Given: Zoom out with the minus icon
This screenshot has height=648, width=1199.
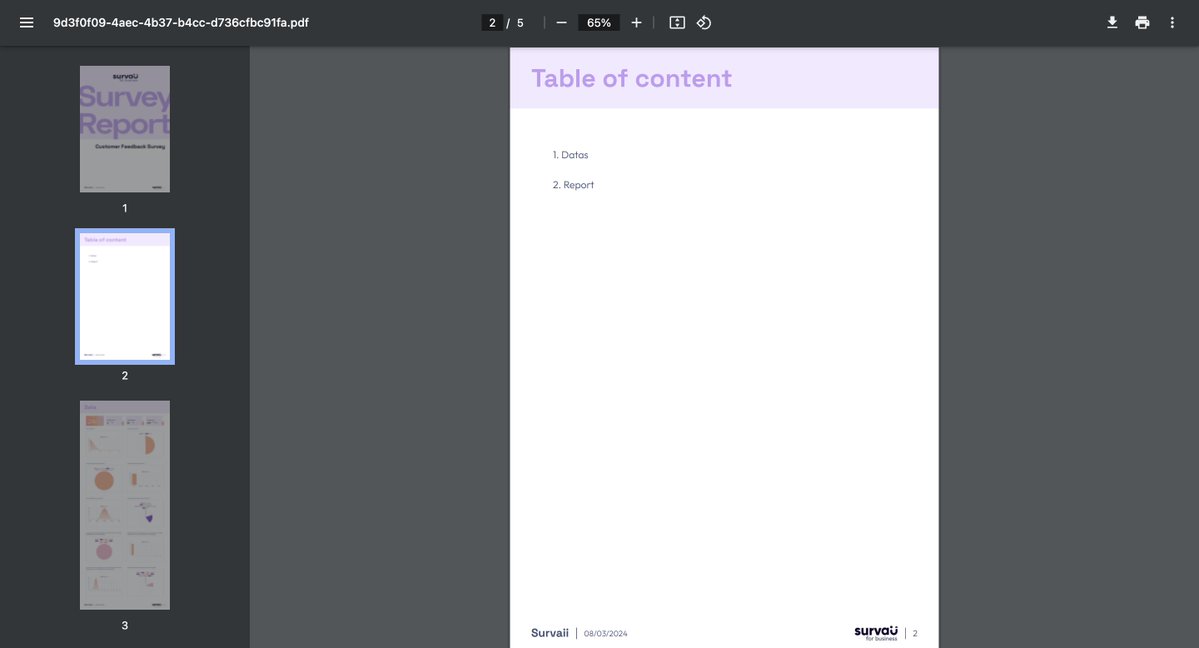Looking at the screenshot, I should 561,23.
